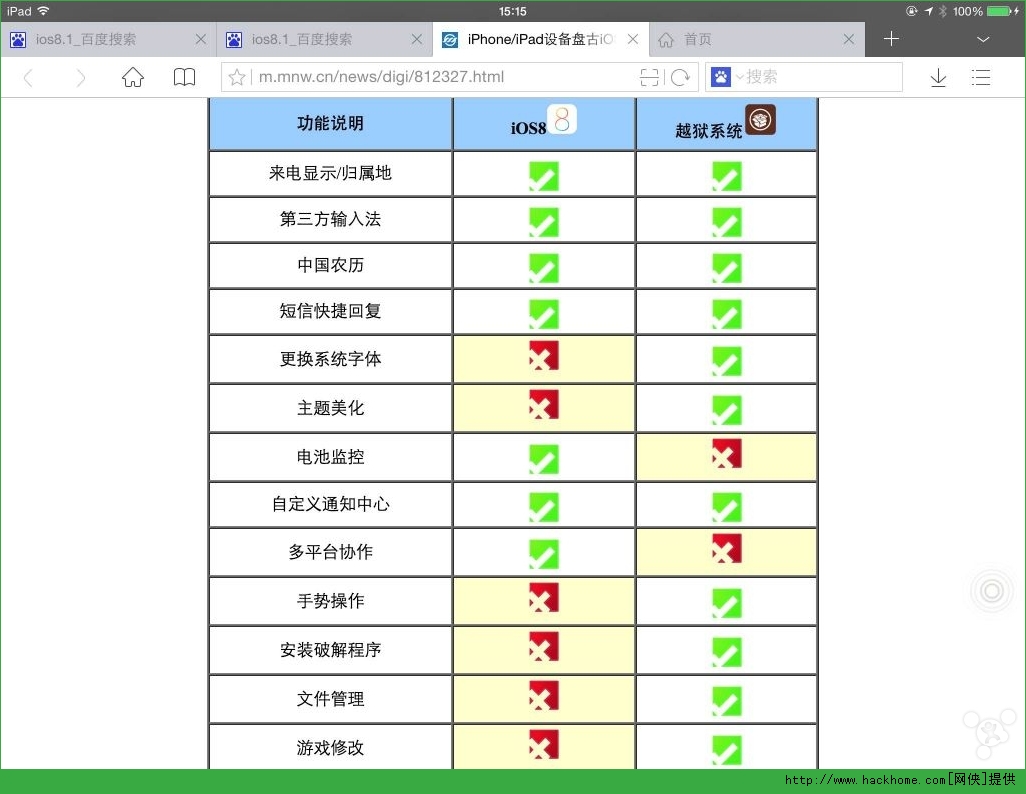Expand the tab overview chevron
Image resolution: width=1026 pixels, height=794 pixels.
point(982,39)
